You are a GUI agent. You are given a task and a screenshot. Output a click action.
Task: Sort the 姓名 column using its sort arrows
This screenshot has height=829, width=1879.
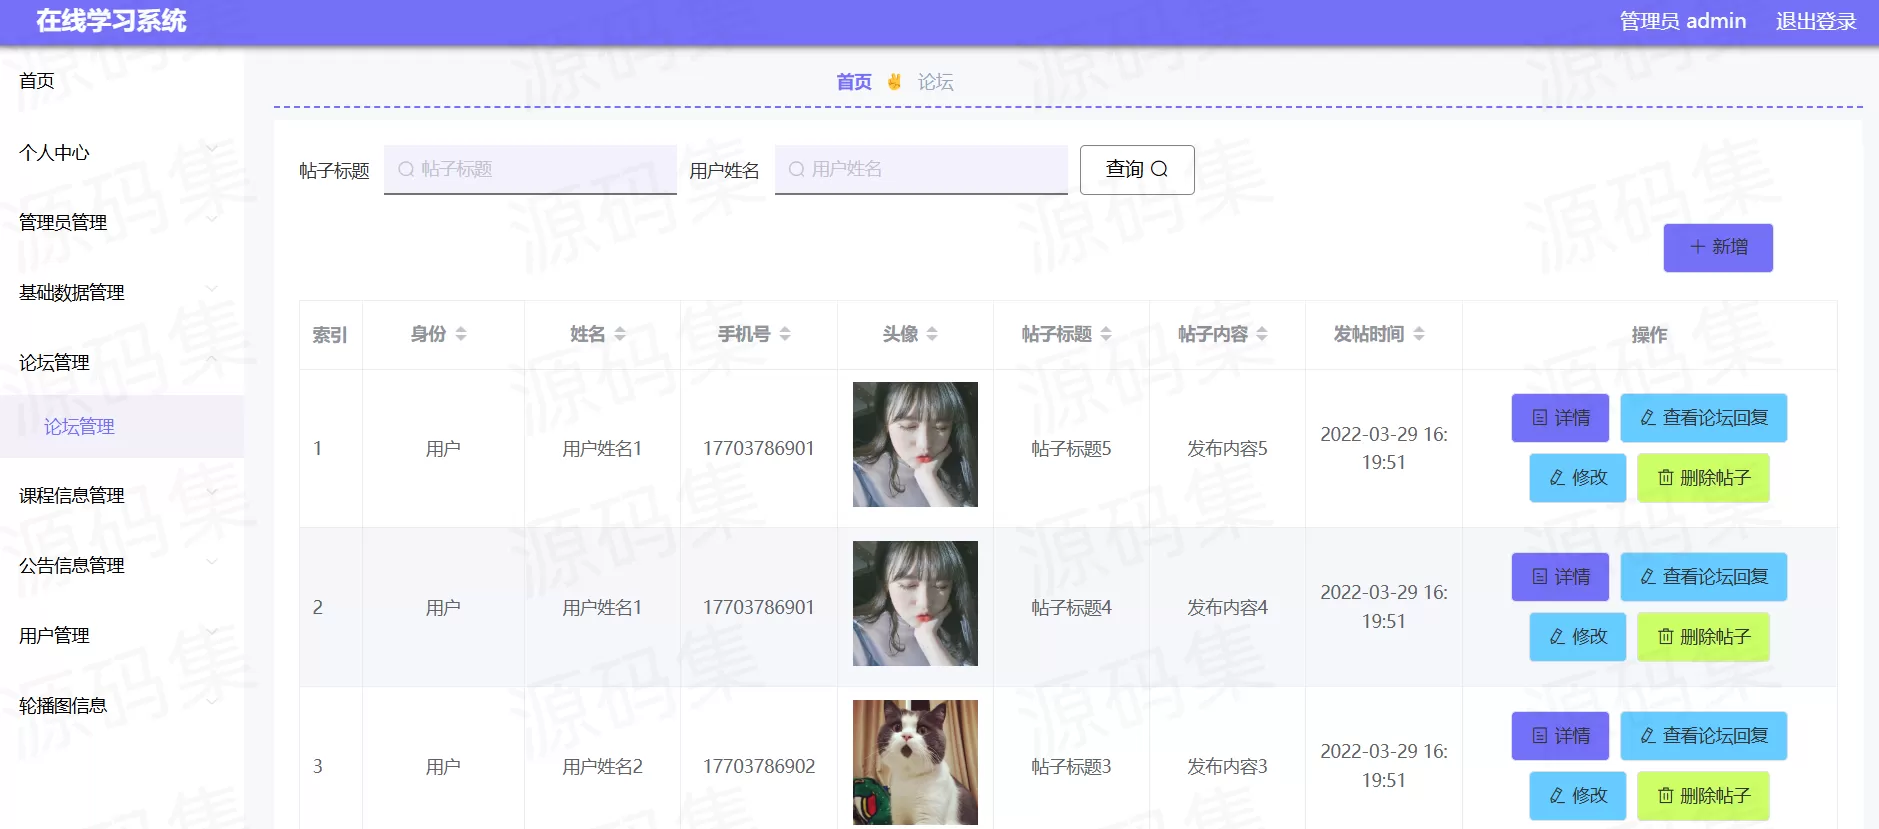[x=620, y=334]
